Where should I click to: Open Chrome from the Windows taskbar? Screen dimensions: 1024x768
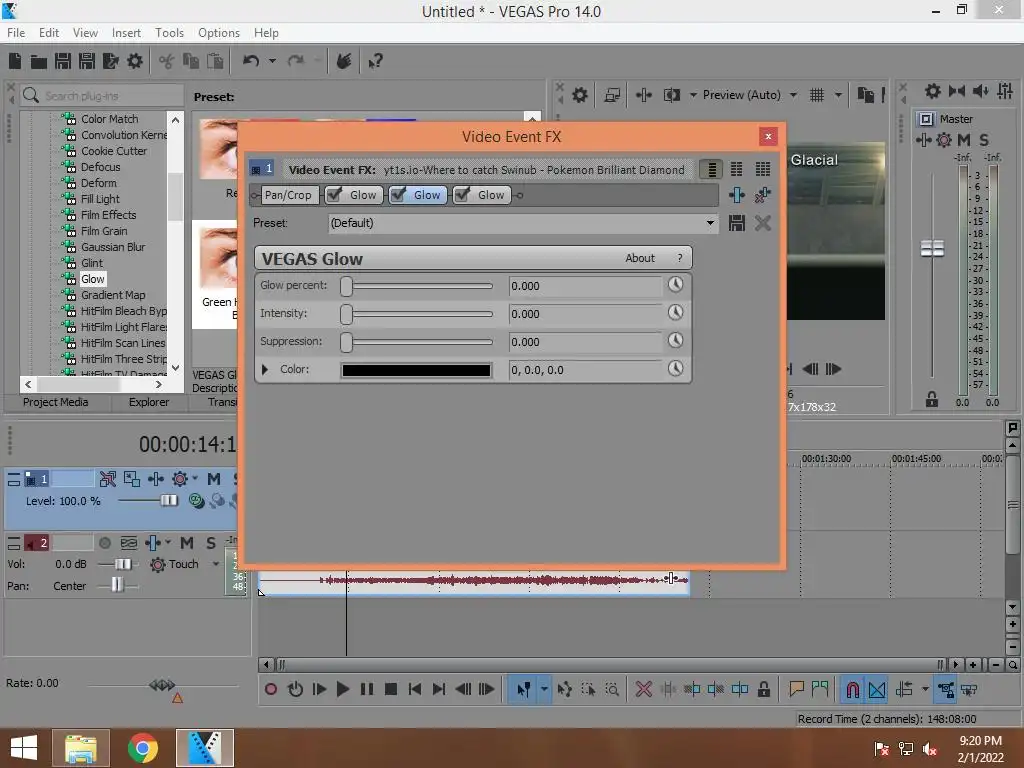(x=142, y=748)
